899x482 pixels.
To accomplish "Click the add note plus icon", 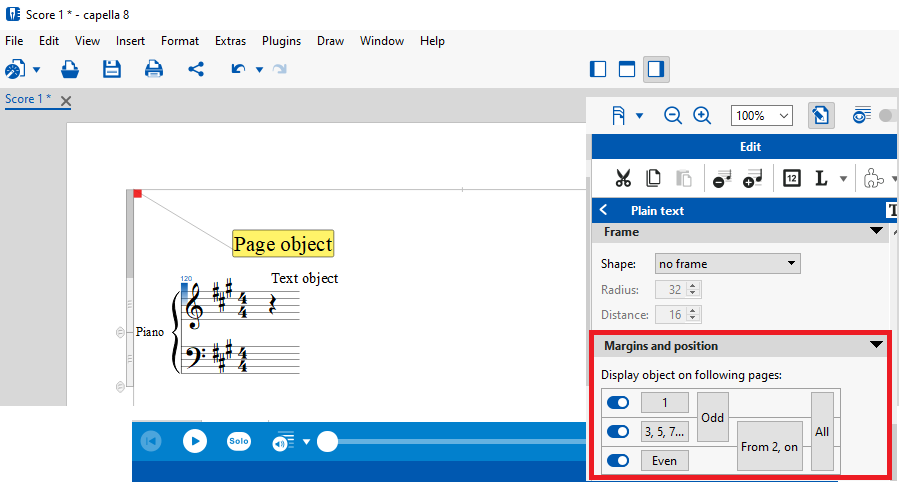I will tap(753, 179).
